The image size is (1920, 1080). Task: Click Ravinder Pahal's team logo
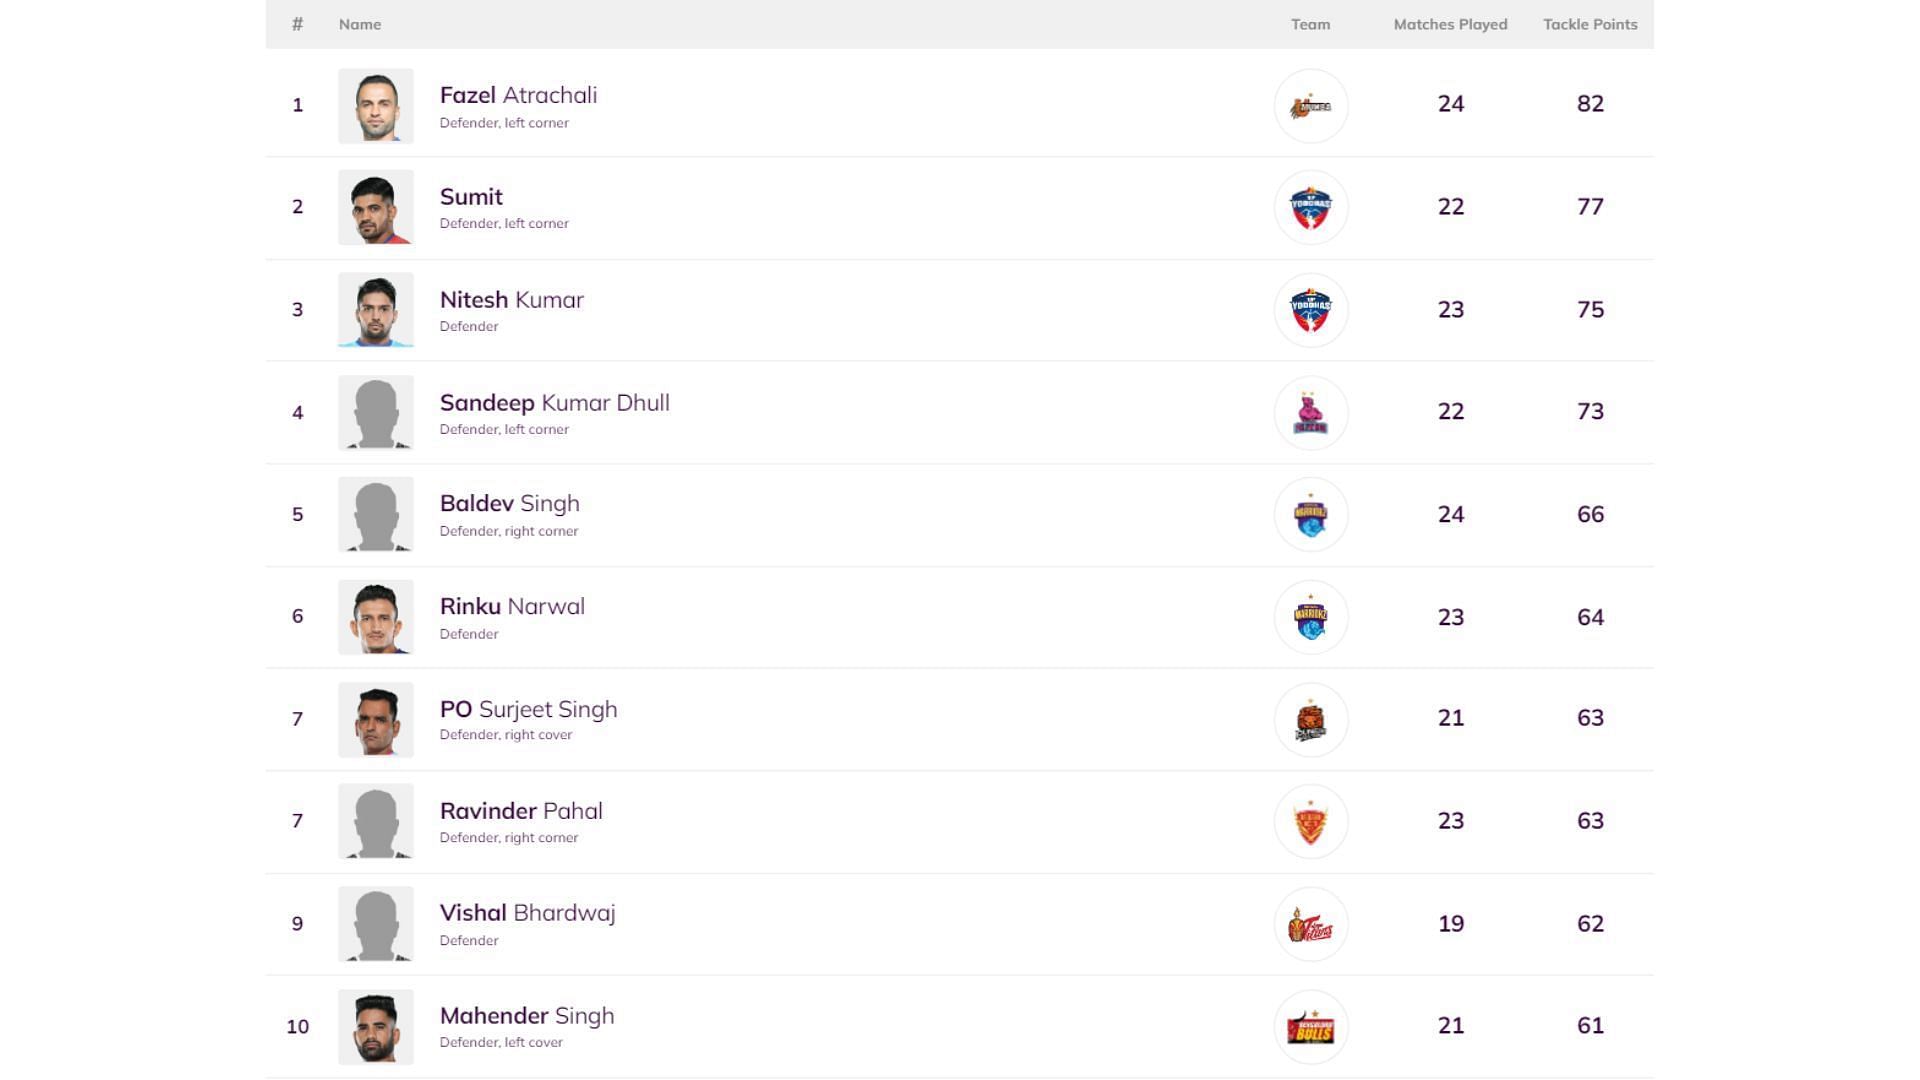click(x=1310, y=822)
